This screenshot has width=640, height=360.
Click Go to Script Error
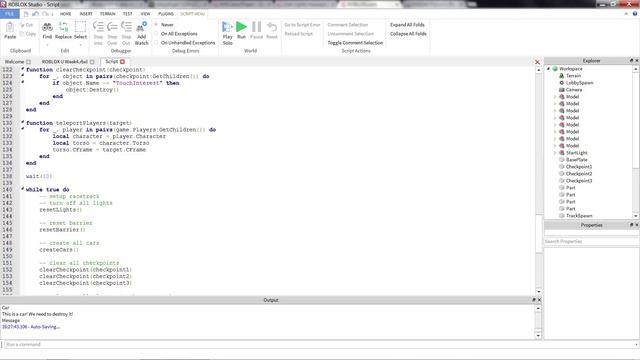click(x=302, y=24)
